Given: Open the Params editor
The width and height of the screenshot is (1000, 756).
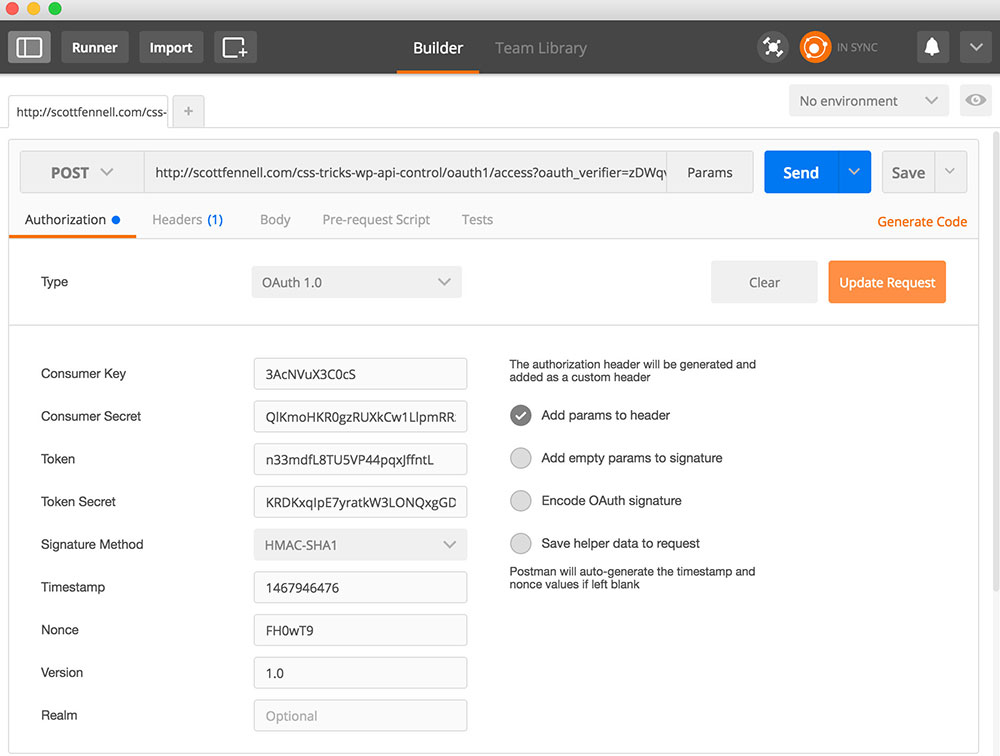Looking at the screenshot, I should pyautogui.click(x=710, y=172).
